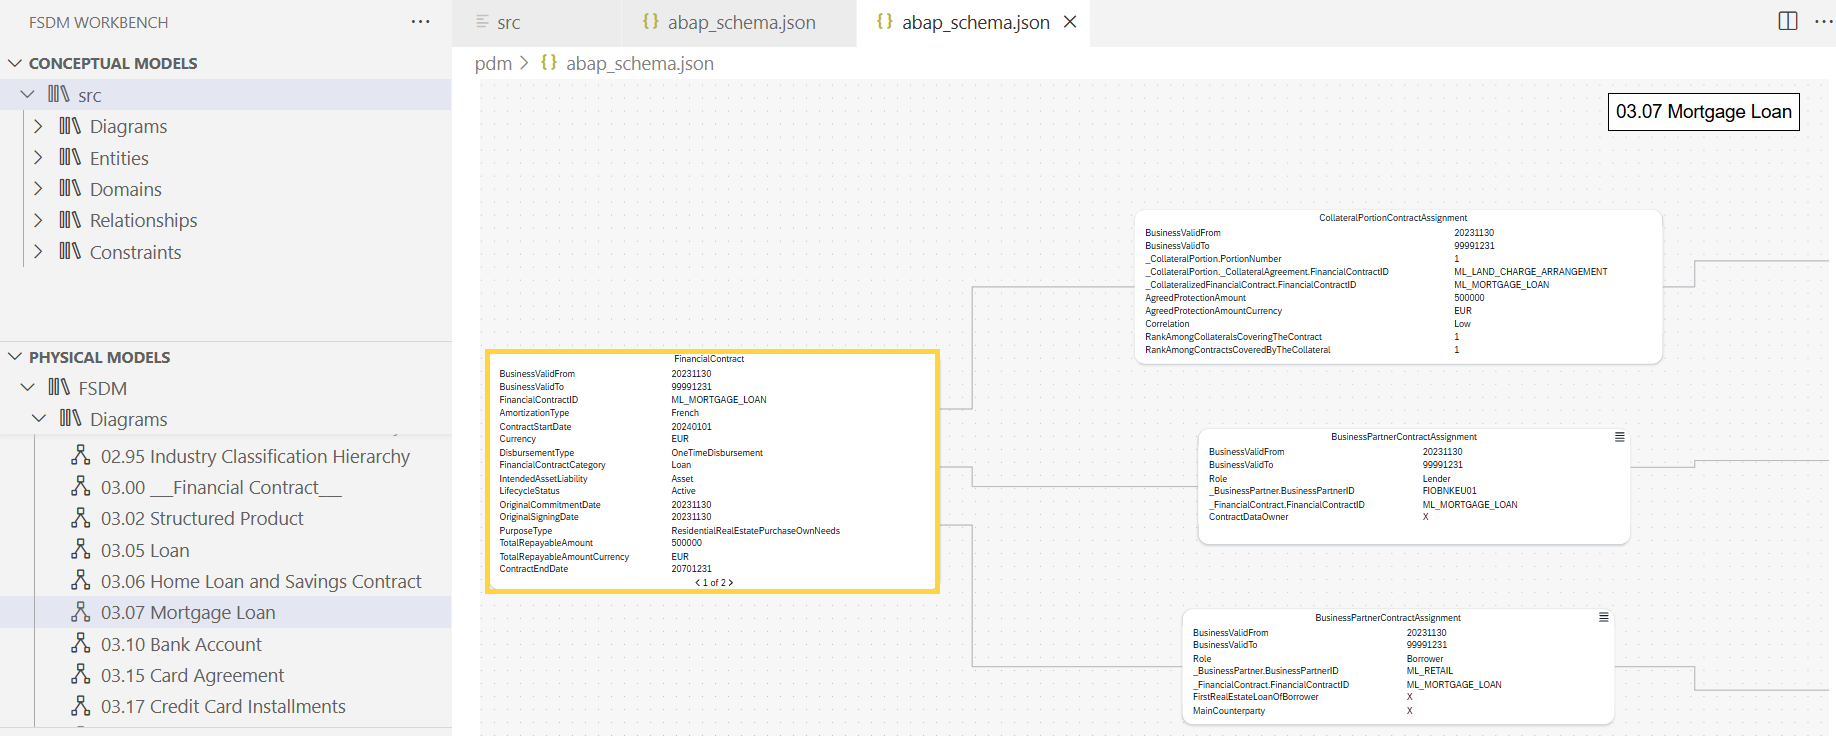The width and height of the screenshot is (1836, 736).
Task: Collapse the Conceptual Models section
Action: [15, 63]
